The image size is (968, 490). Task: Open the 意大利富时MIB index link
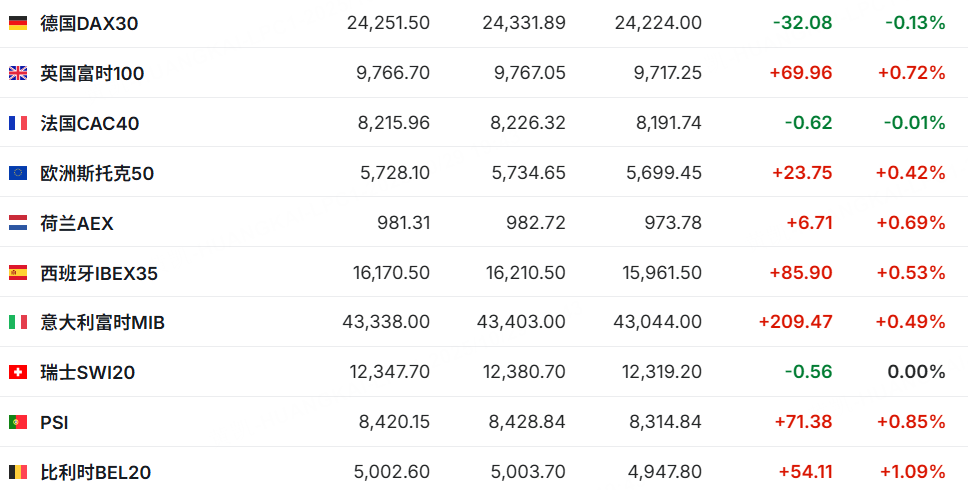click(x=102, y=322)
